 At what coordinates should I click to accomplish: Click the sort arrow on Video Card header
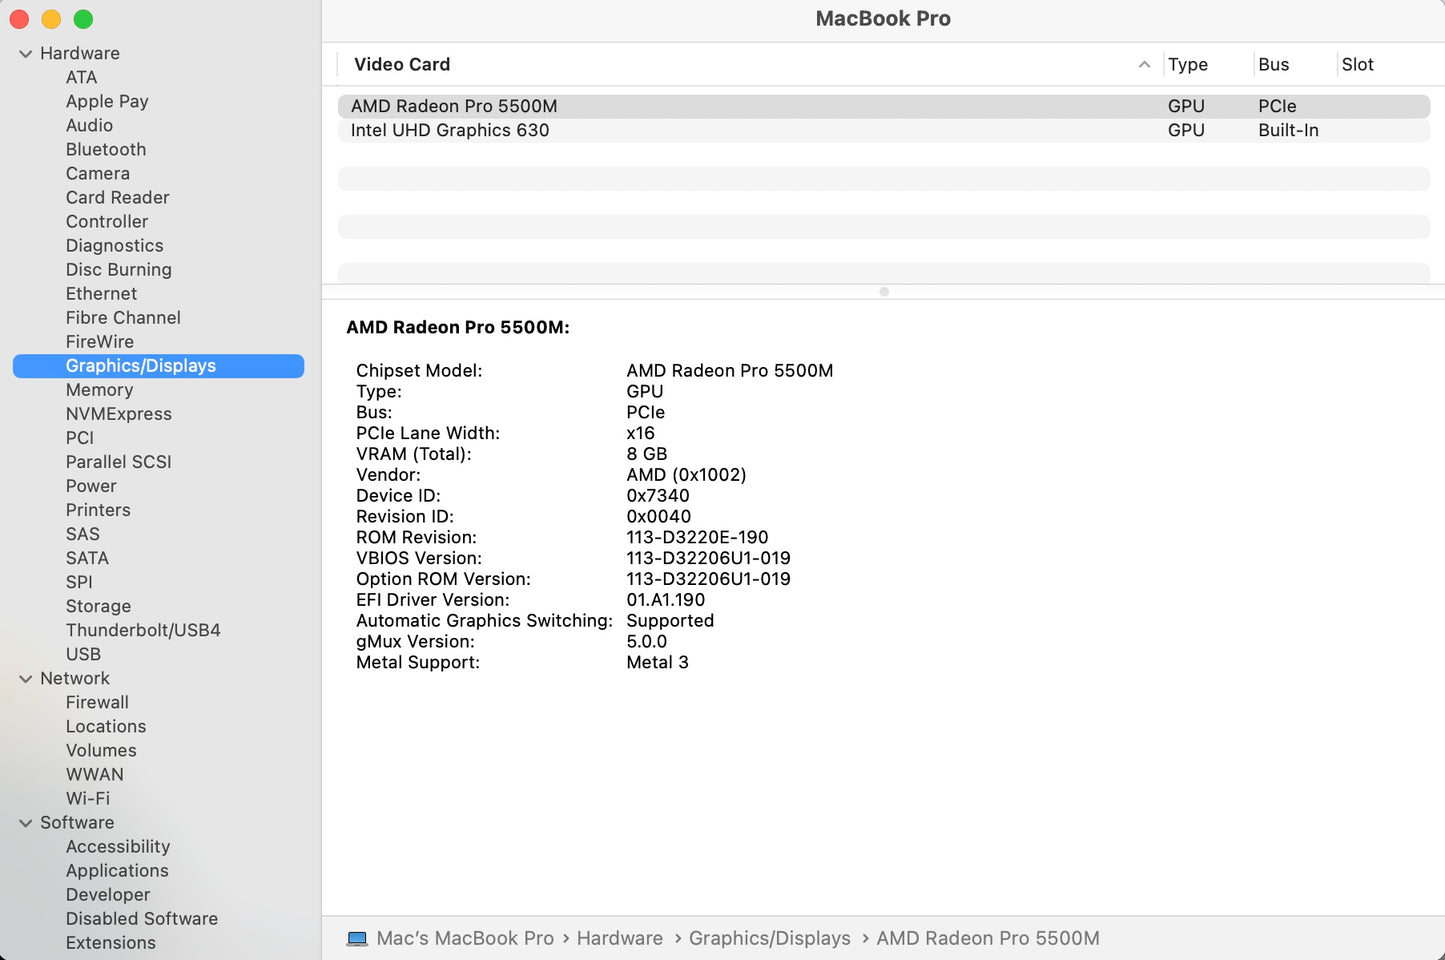[x=1144, y=64]
